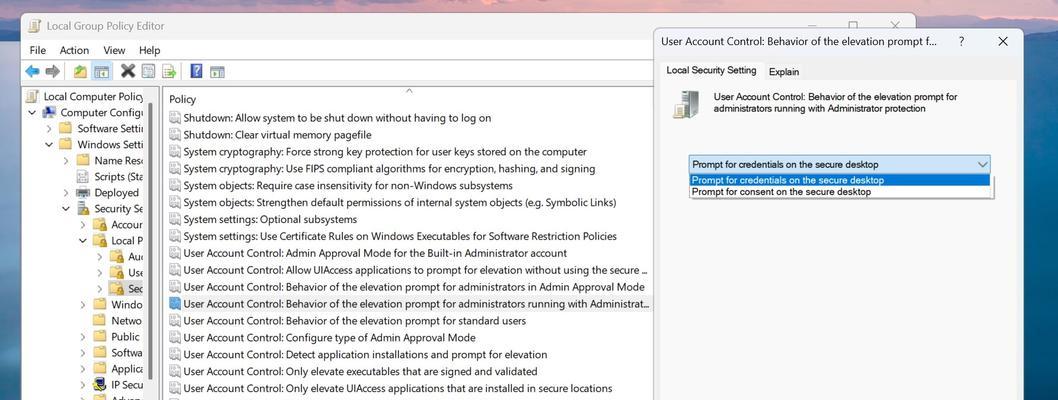Image resolution: width=1058 pixels, height=400 pixels.
Task: Choose Prompt for consent on the secure desktop
Action: (840, 192)
